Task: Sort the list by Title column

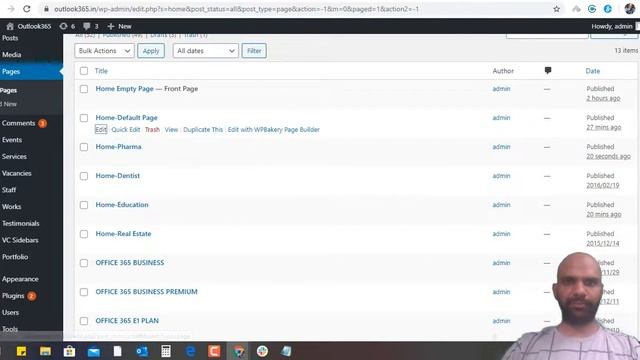Action: (x=101, y=71)
